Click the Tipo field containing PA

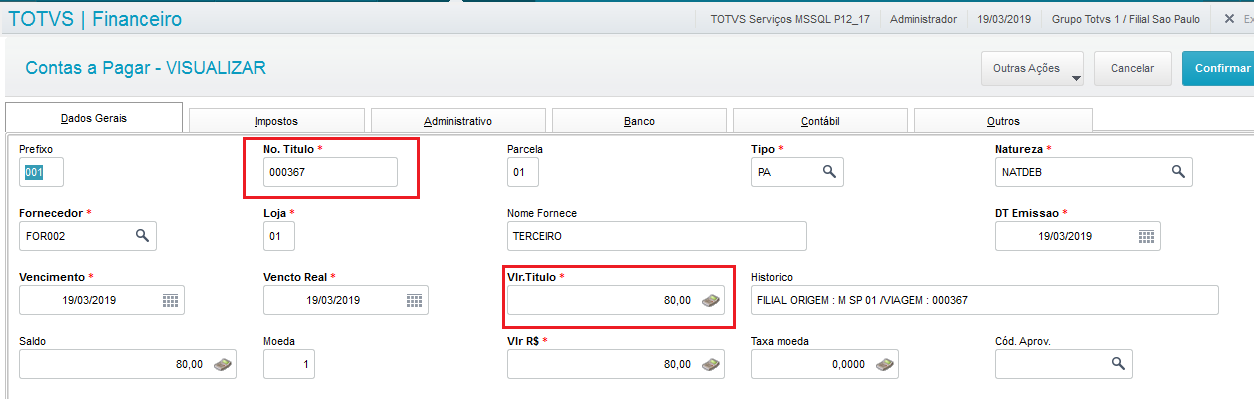pyautogui.click(x=797, y=172)
